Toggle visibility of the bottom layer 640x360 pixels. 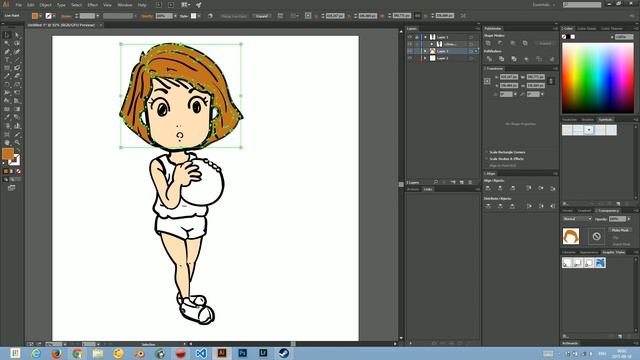point(409,58)
